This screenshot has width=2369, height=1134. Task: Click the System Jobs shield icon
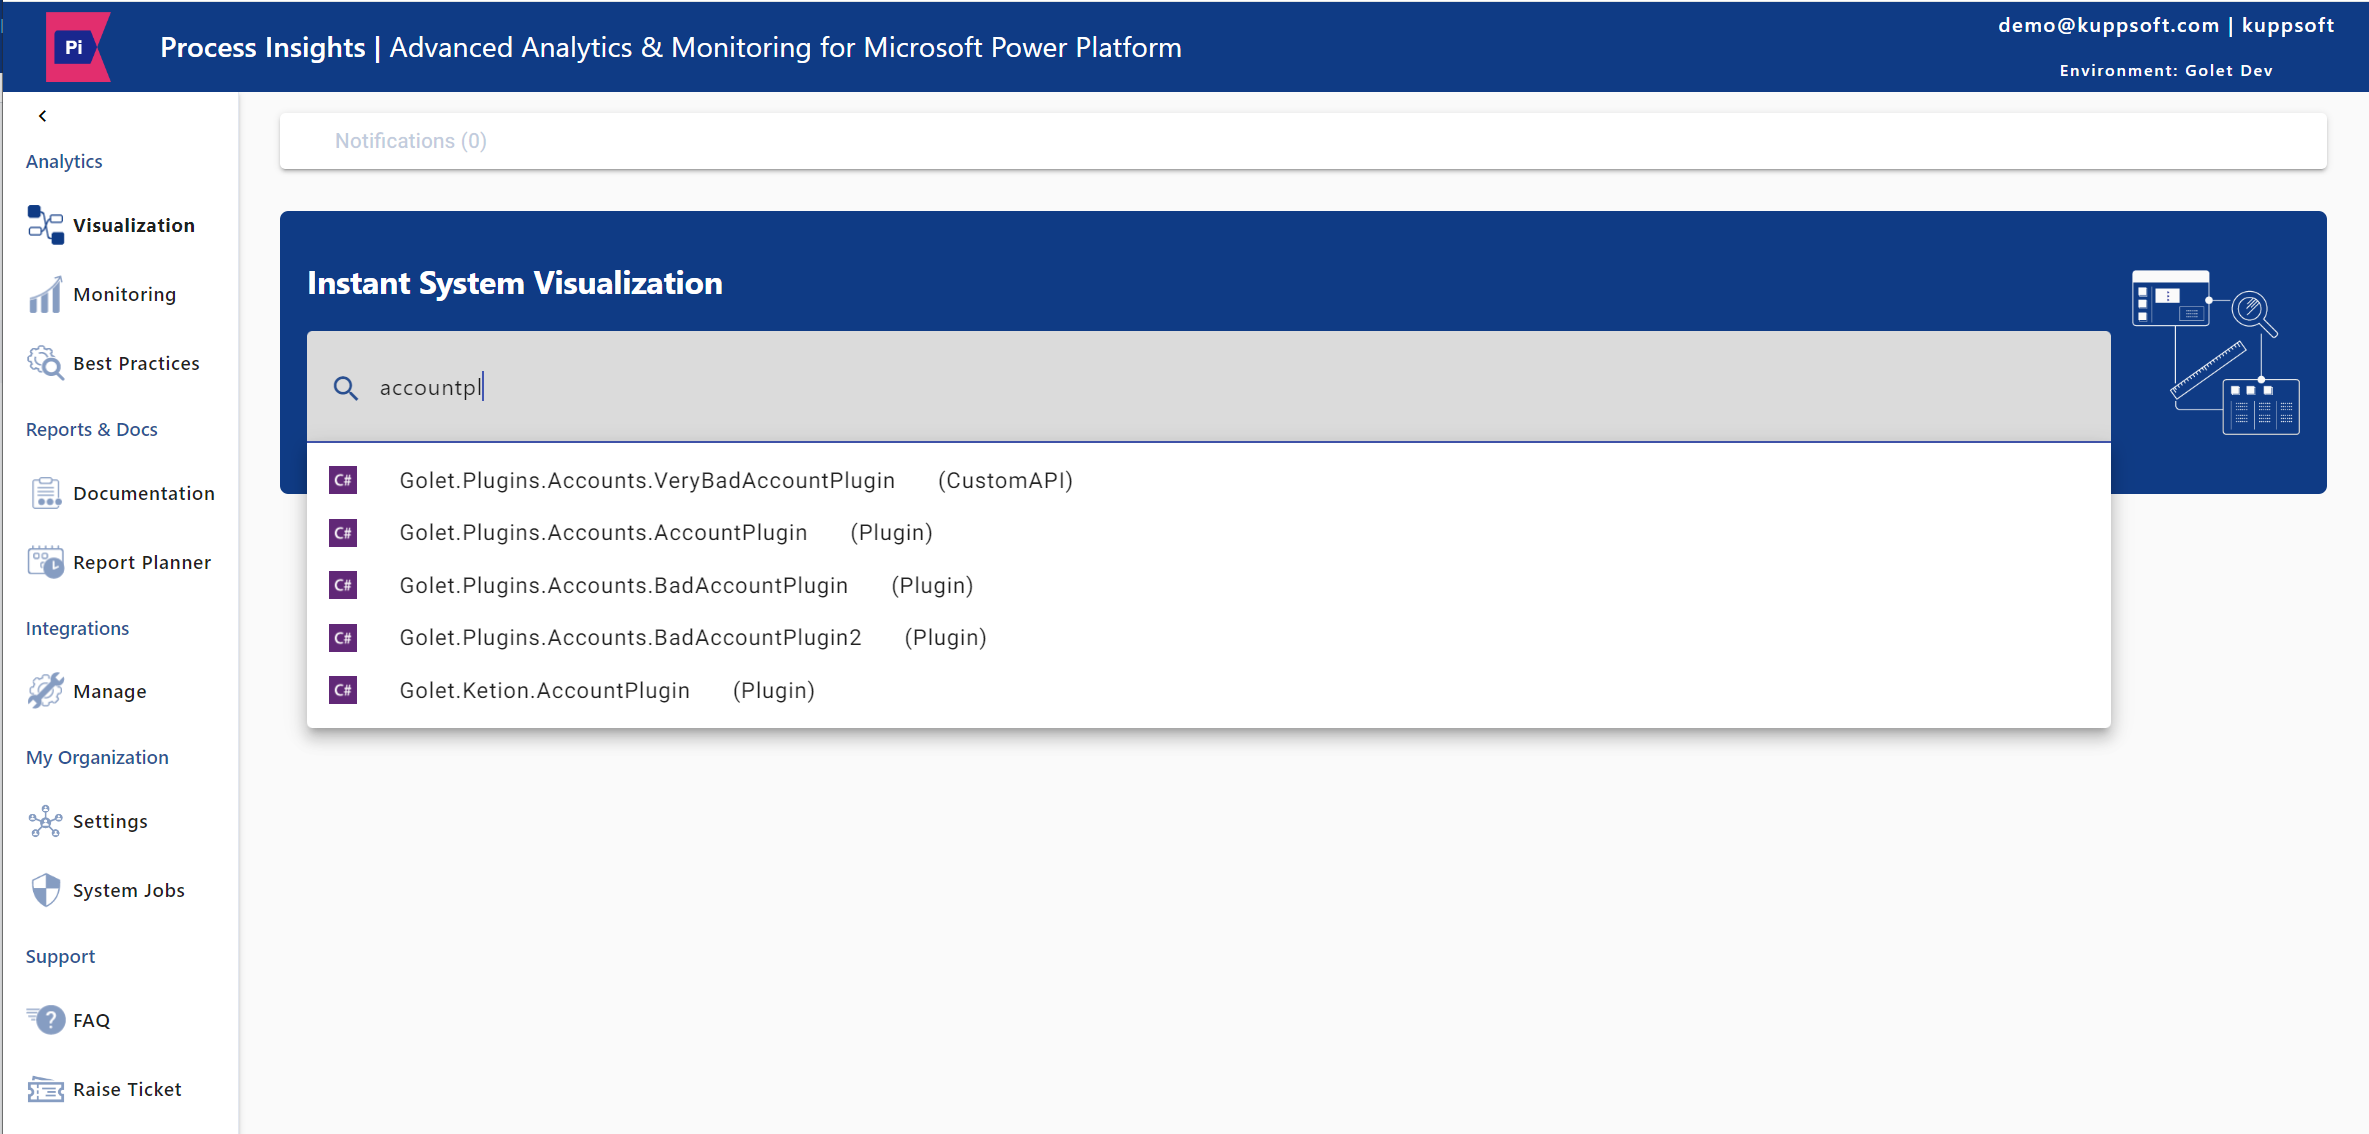click(46, 890)
